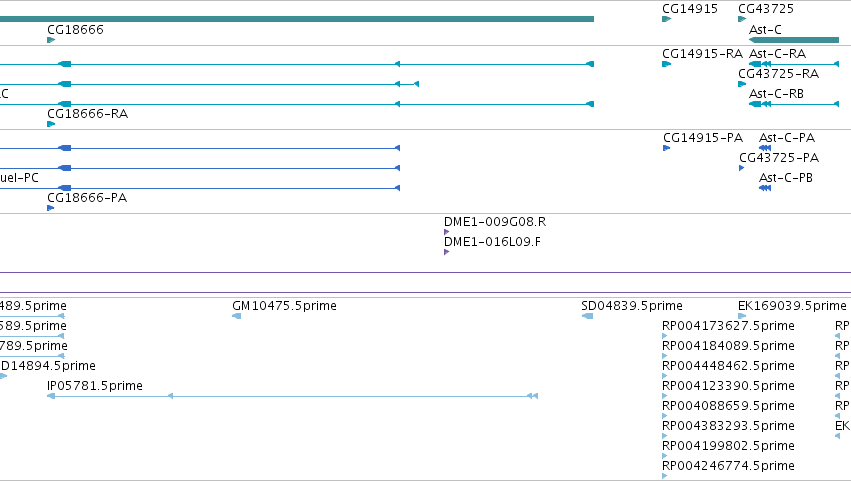851x481 pixels.
Task: Click the CG18666-PA protein label
Action: click(x=87, y=198)
